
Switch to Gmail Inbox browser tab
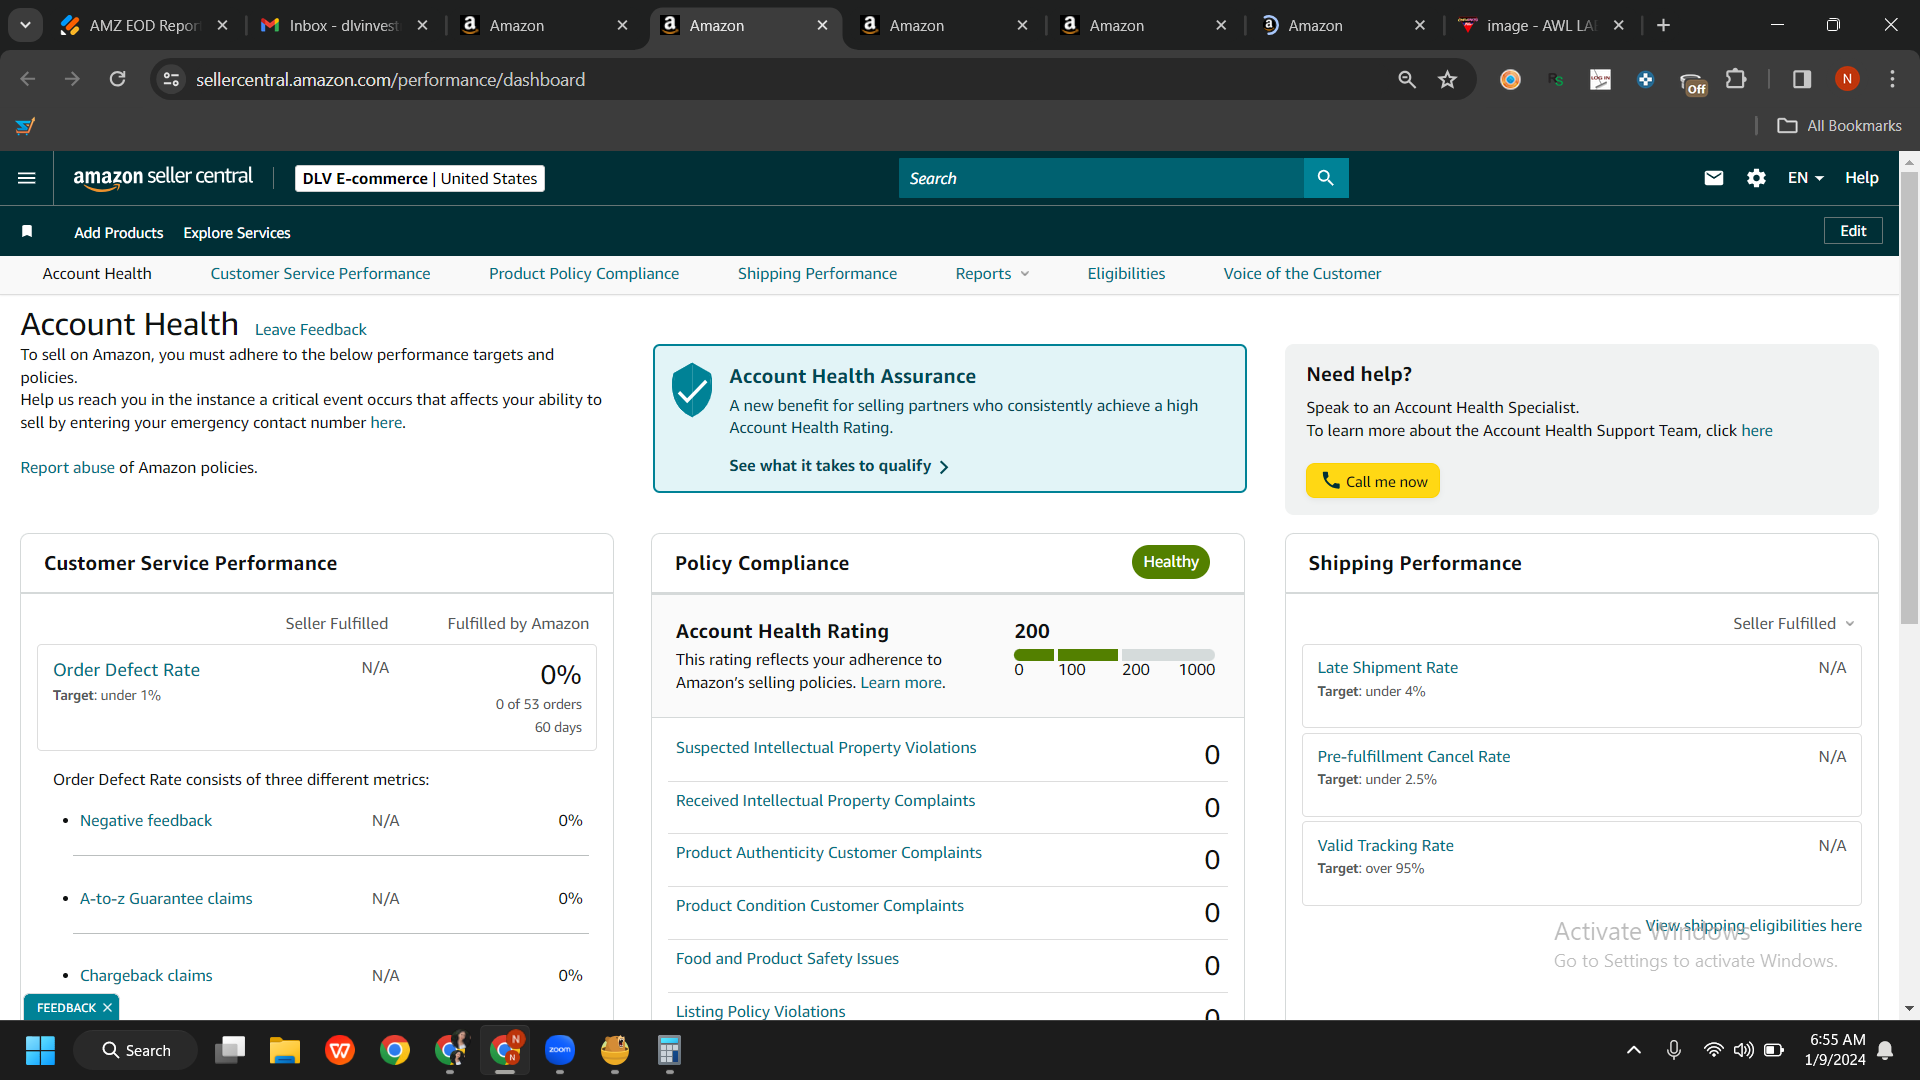tap(345, 25)
